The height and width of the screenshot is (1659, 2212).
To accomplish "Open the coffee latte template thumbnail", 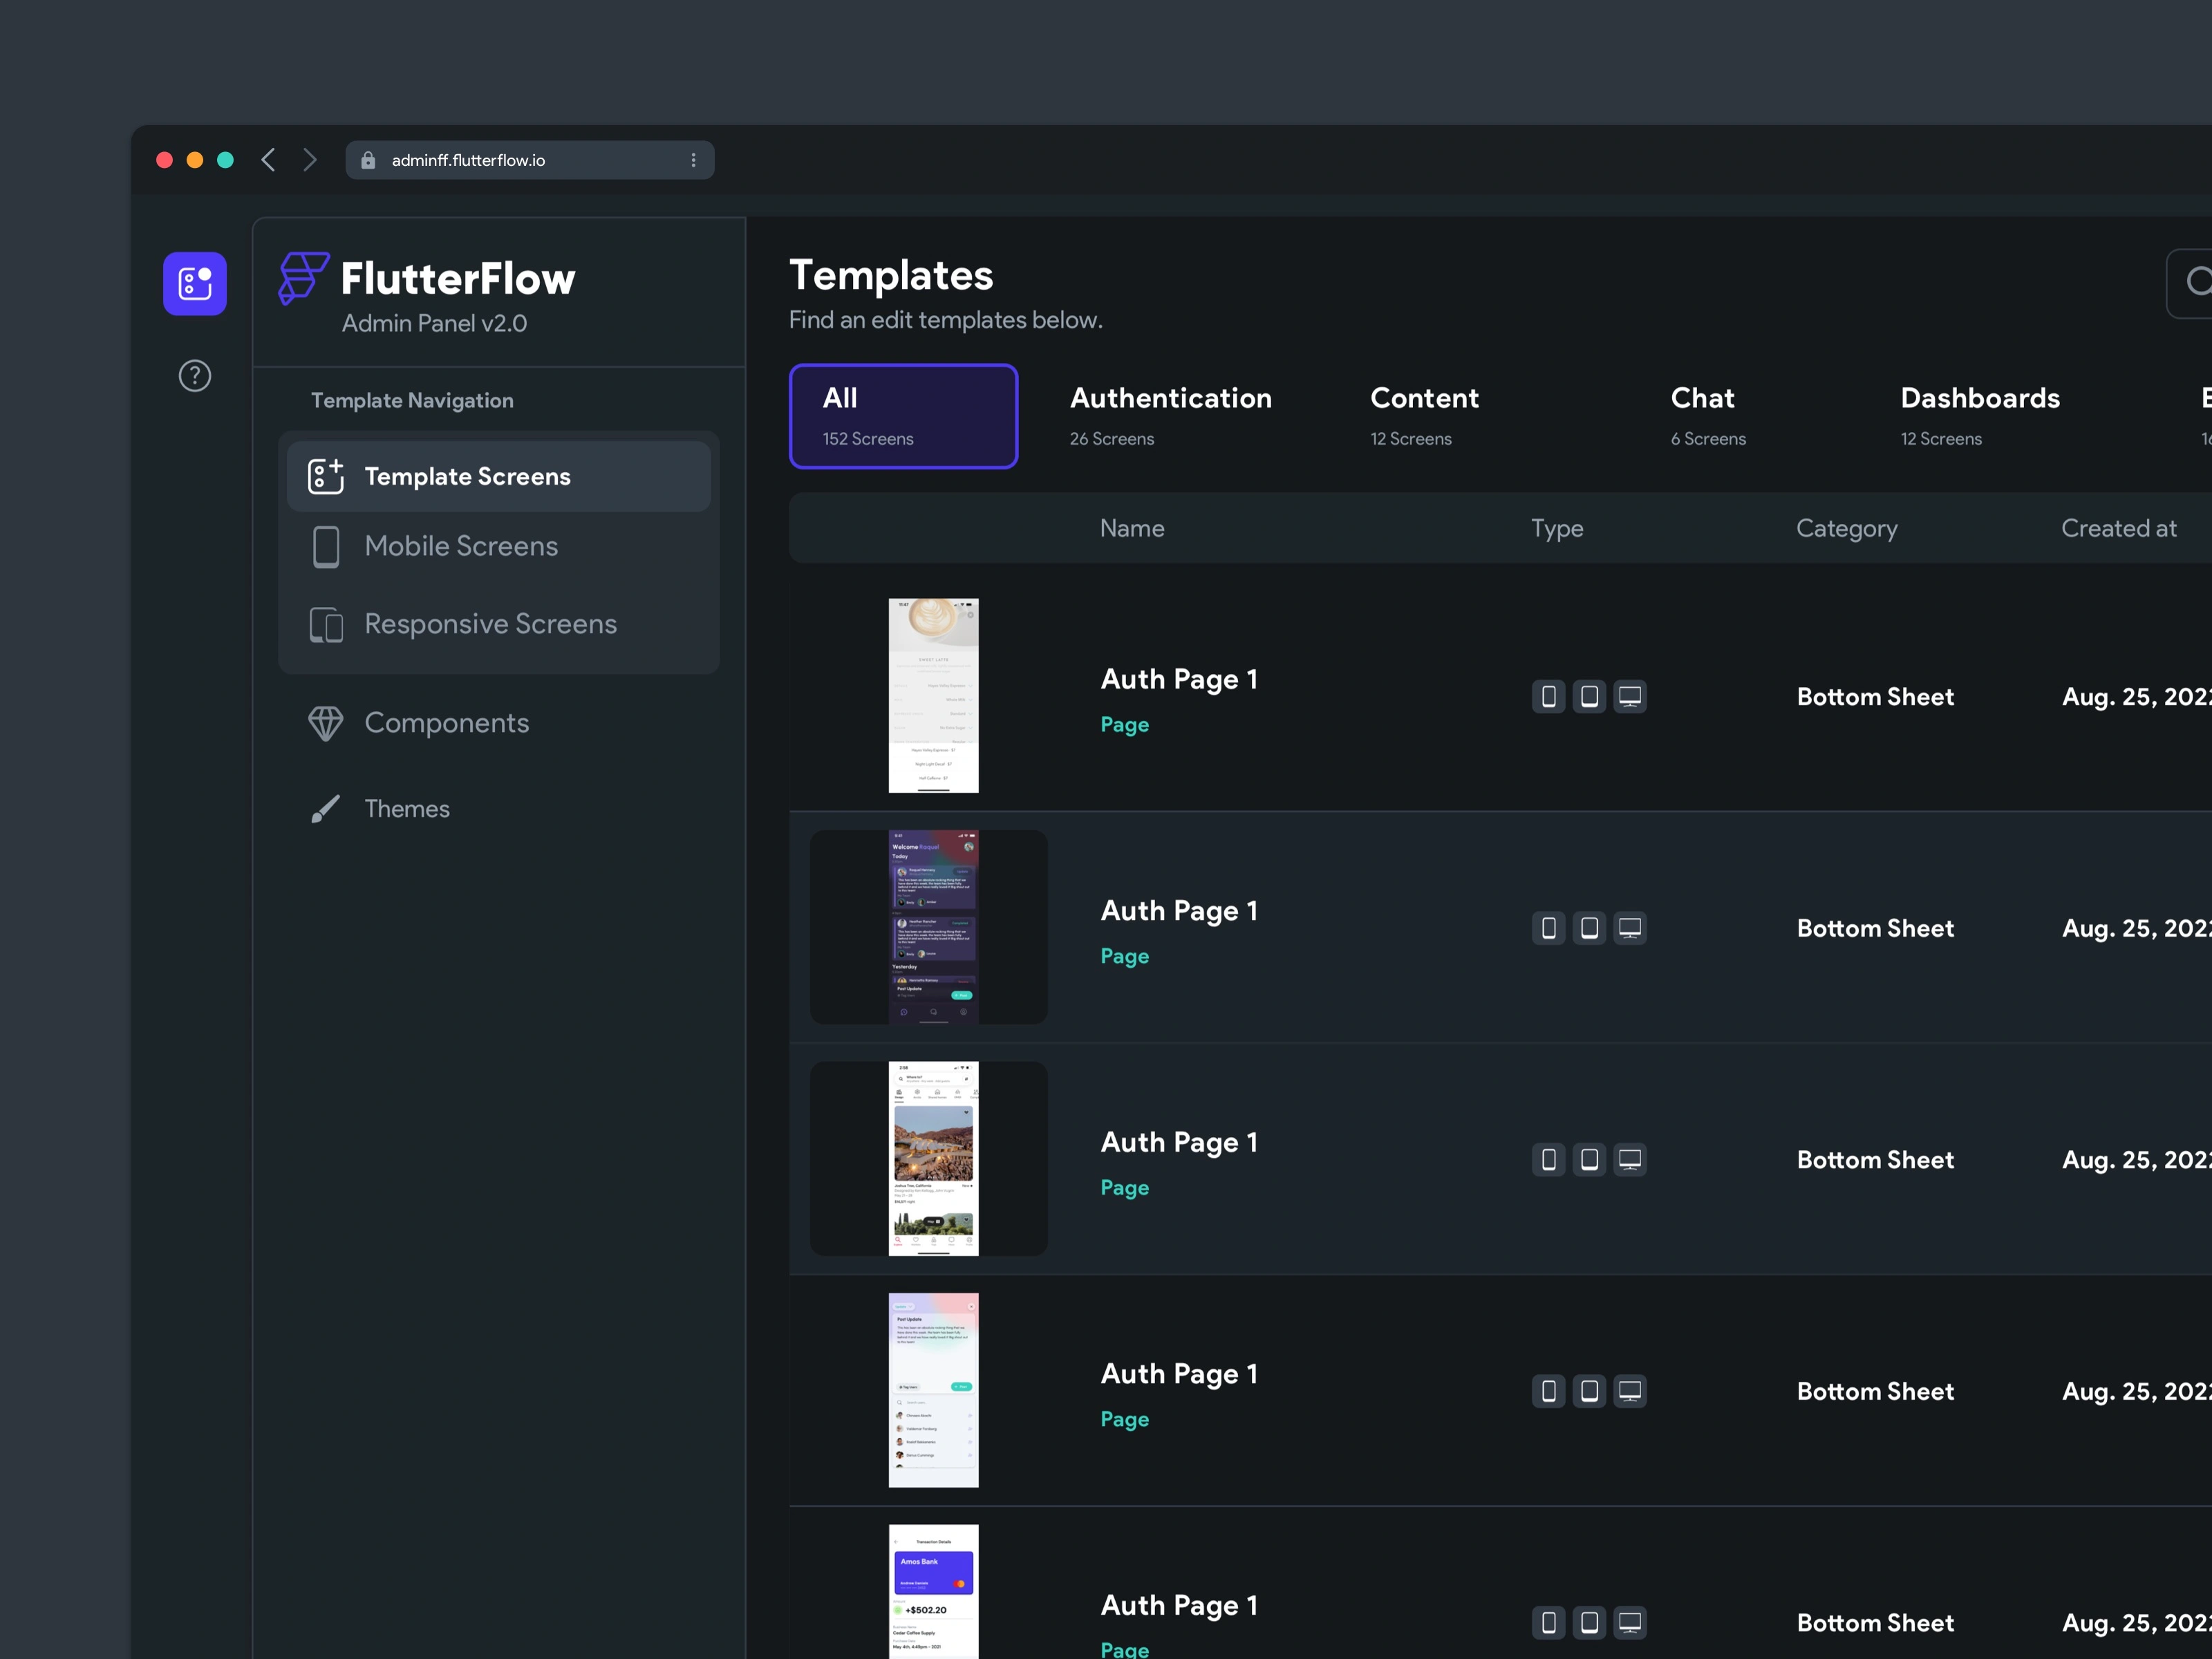I will 933,696.
